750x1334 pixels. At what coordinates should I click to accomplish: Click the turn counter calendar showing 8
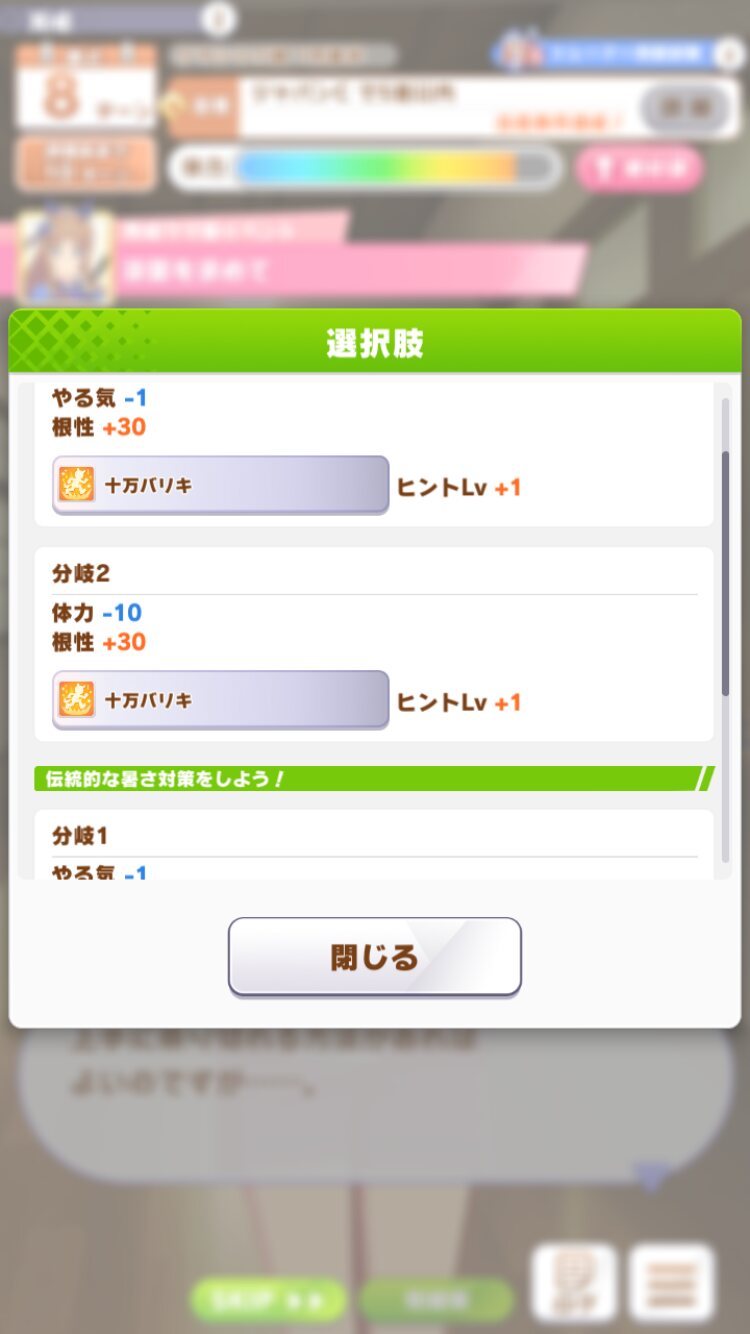(x=86, y=87)
